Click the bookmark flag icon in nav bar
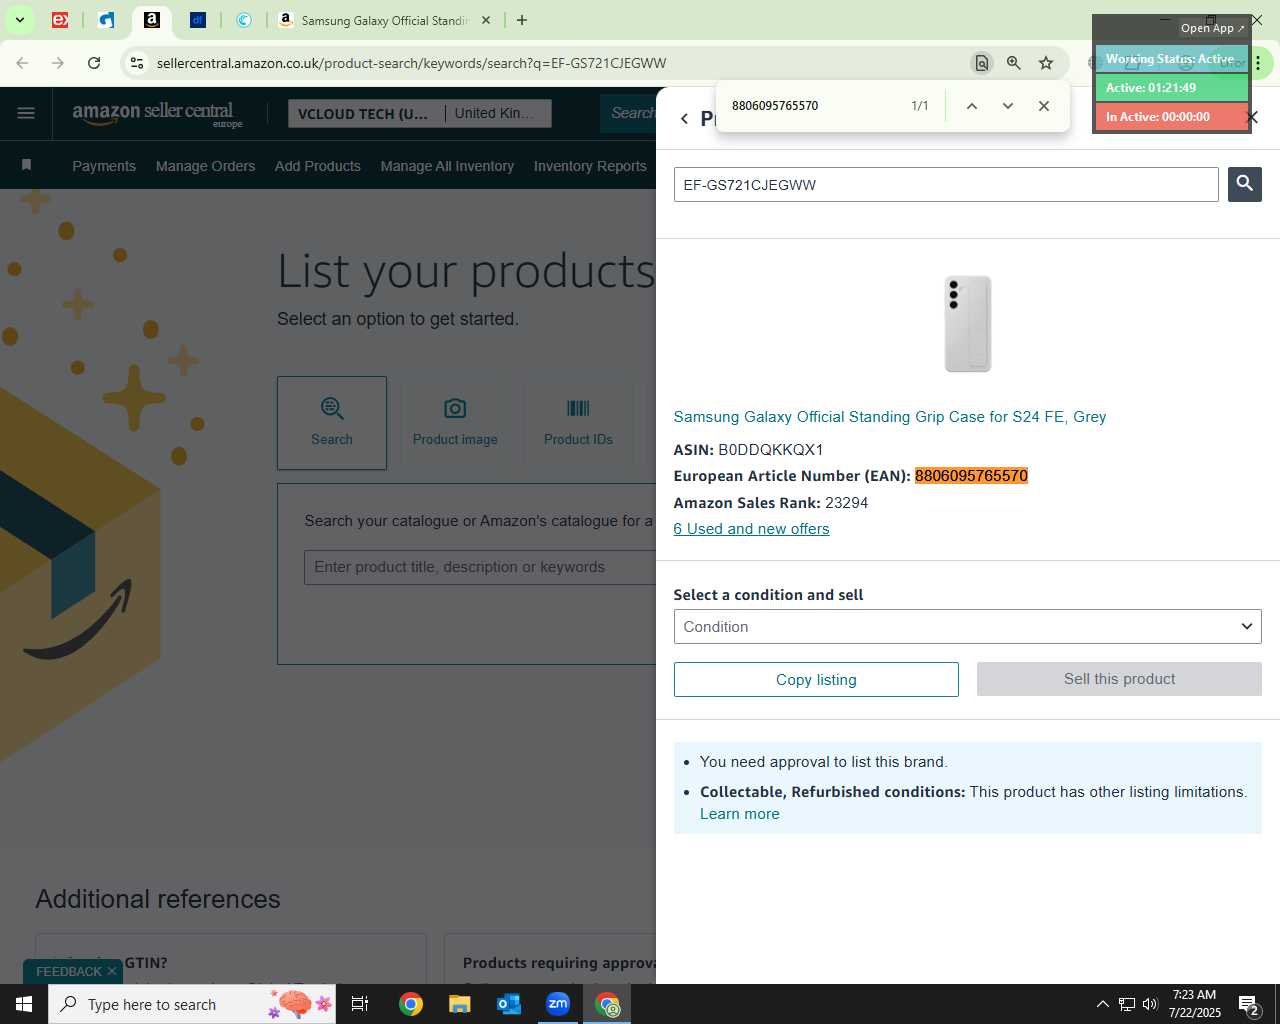The height and width of the screenshot is (1024, 1280). pyautogui.click(x=27, y=165)
